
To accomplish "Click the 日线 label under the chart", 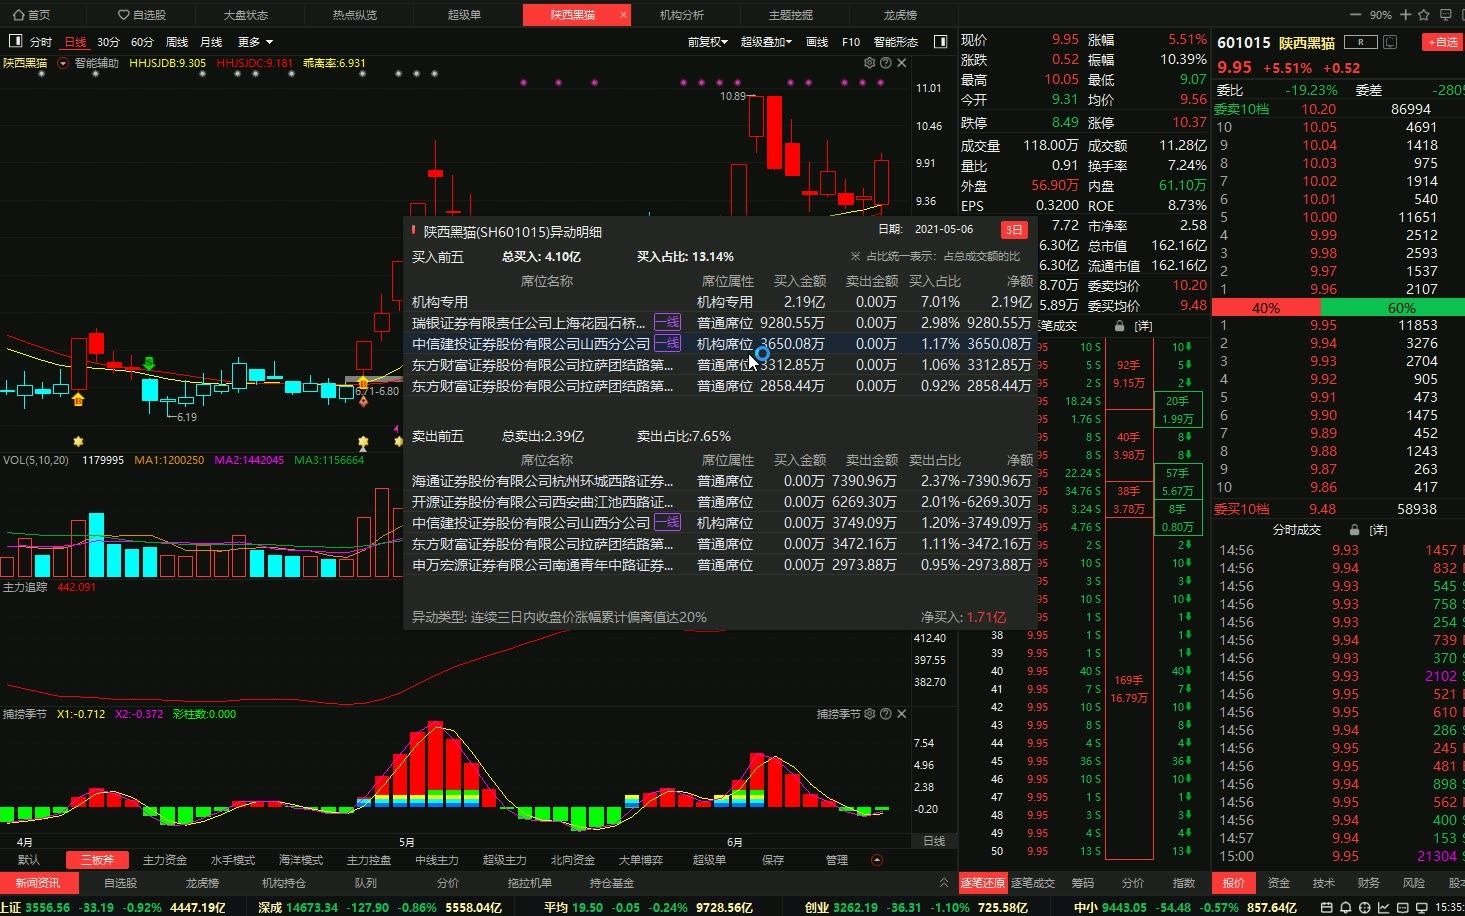I will point(934,841).
